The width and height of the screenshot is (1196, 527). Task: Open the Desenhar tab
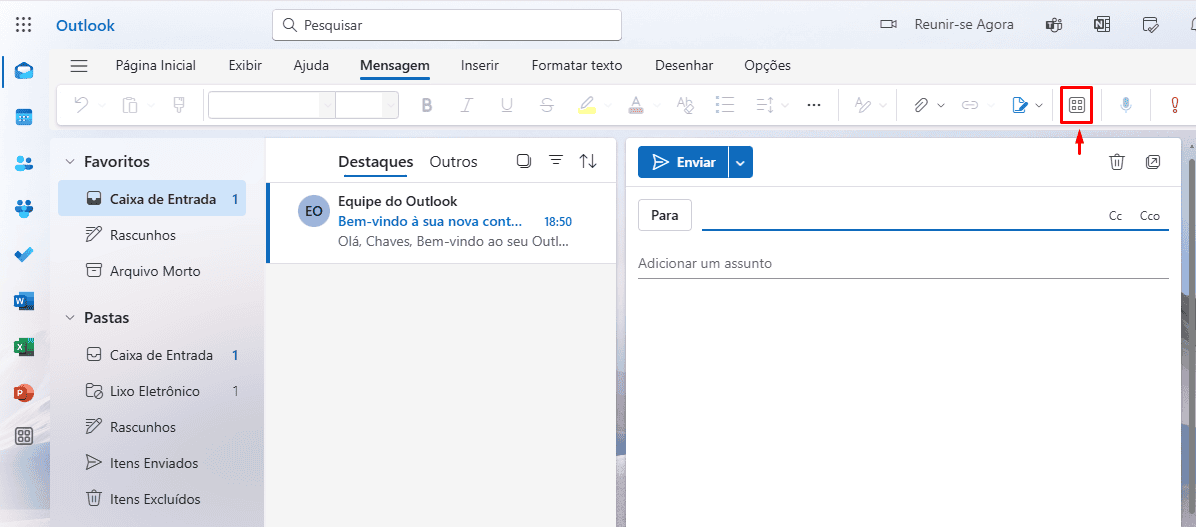(x=684, y=66)
